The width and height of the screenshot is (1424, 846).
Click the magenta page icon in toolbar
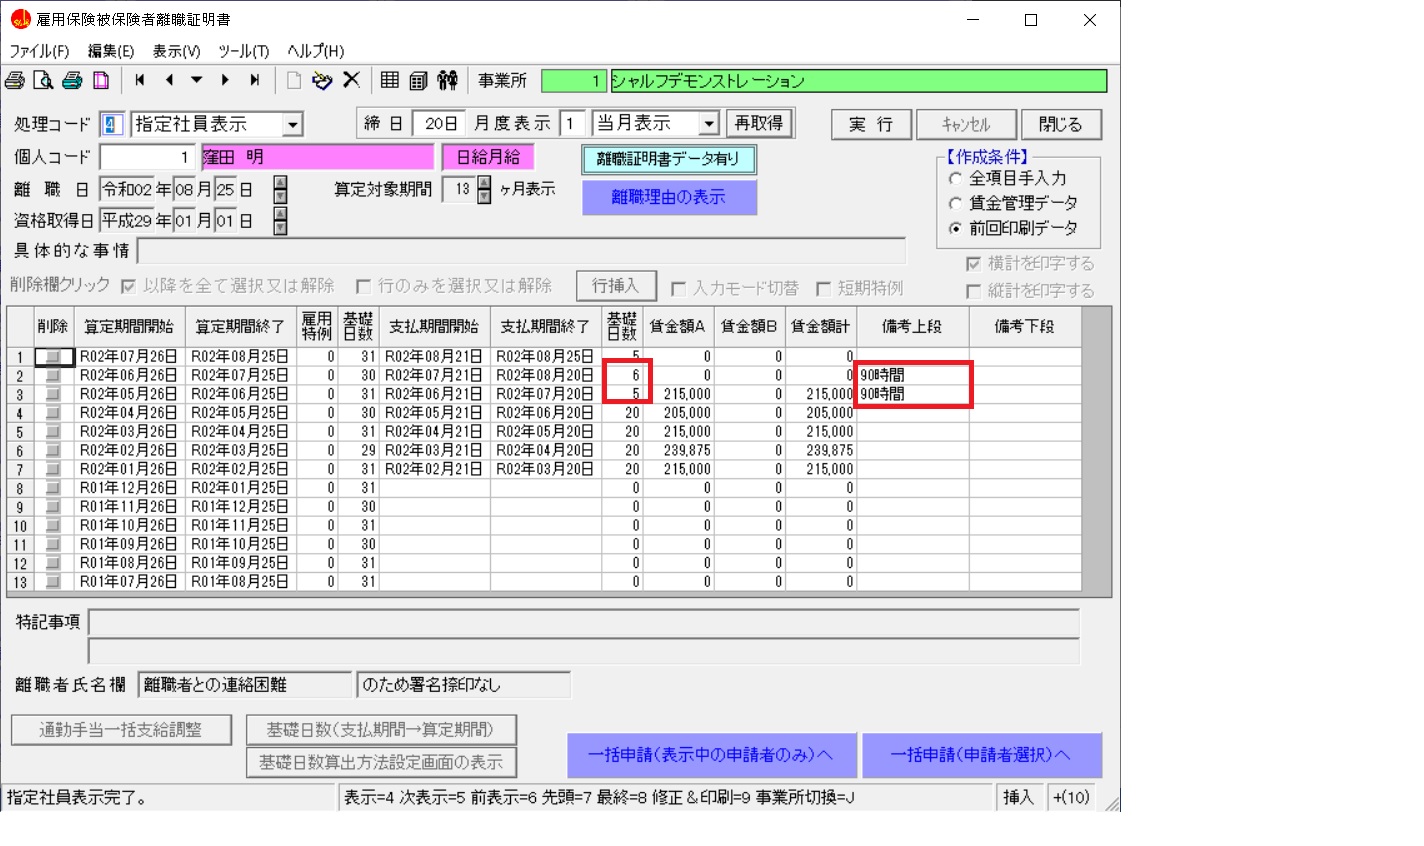click(101, 81)
